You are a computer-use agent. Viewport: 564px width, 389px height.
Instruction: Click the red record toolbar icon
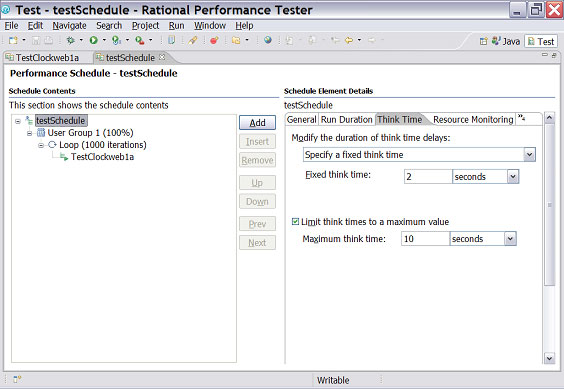214,40
